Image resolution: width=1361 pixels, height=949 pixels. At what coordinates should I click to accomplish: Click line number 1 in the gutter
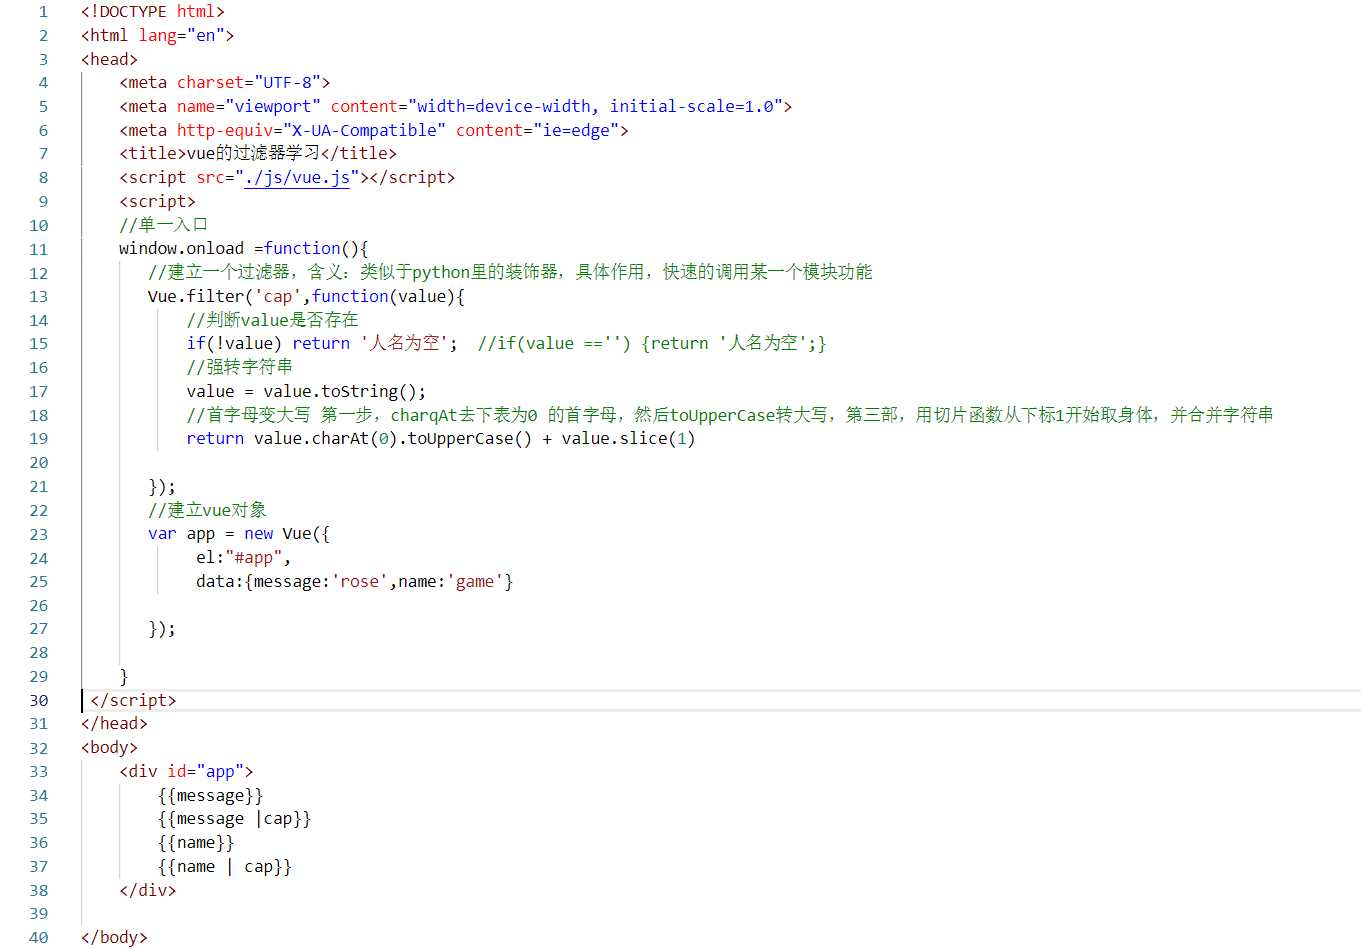pos(43,12)
